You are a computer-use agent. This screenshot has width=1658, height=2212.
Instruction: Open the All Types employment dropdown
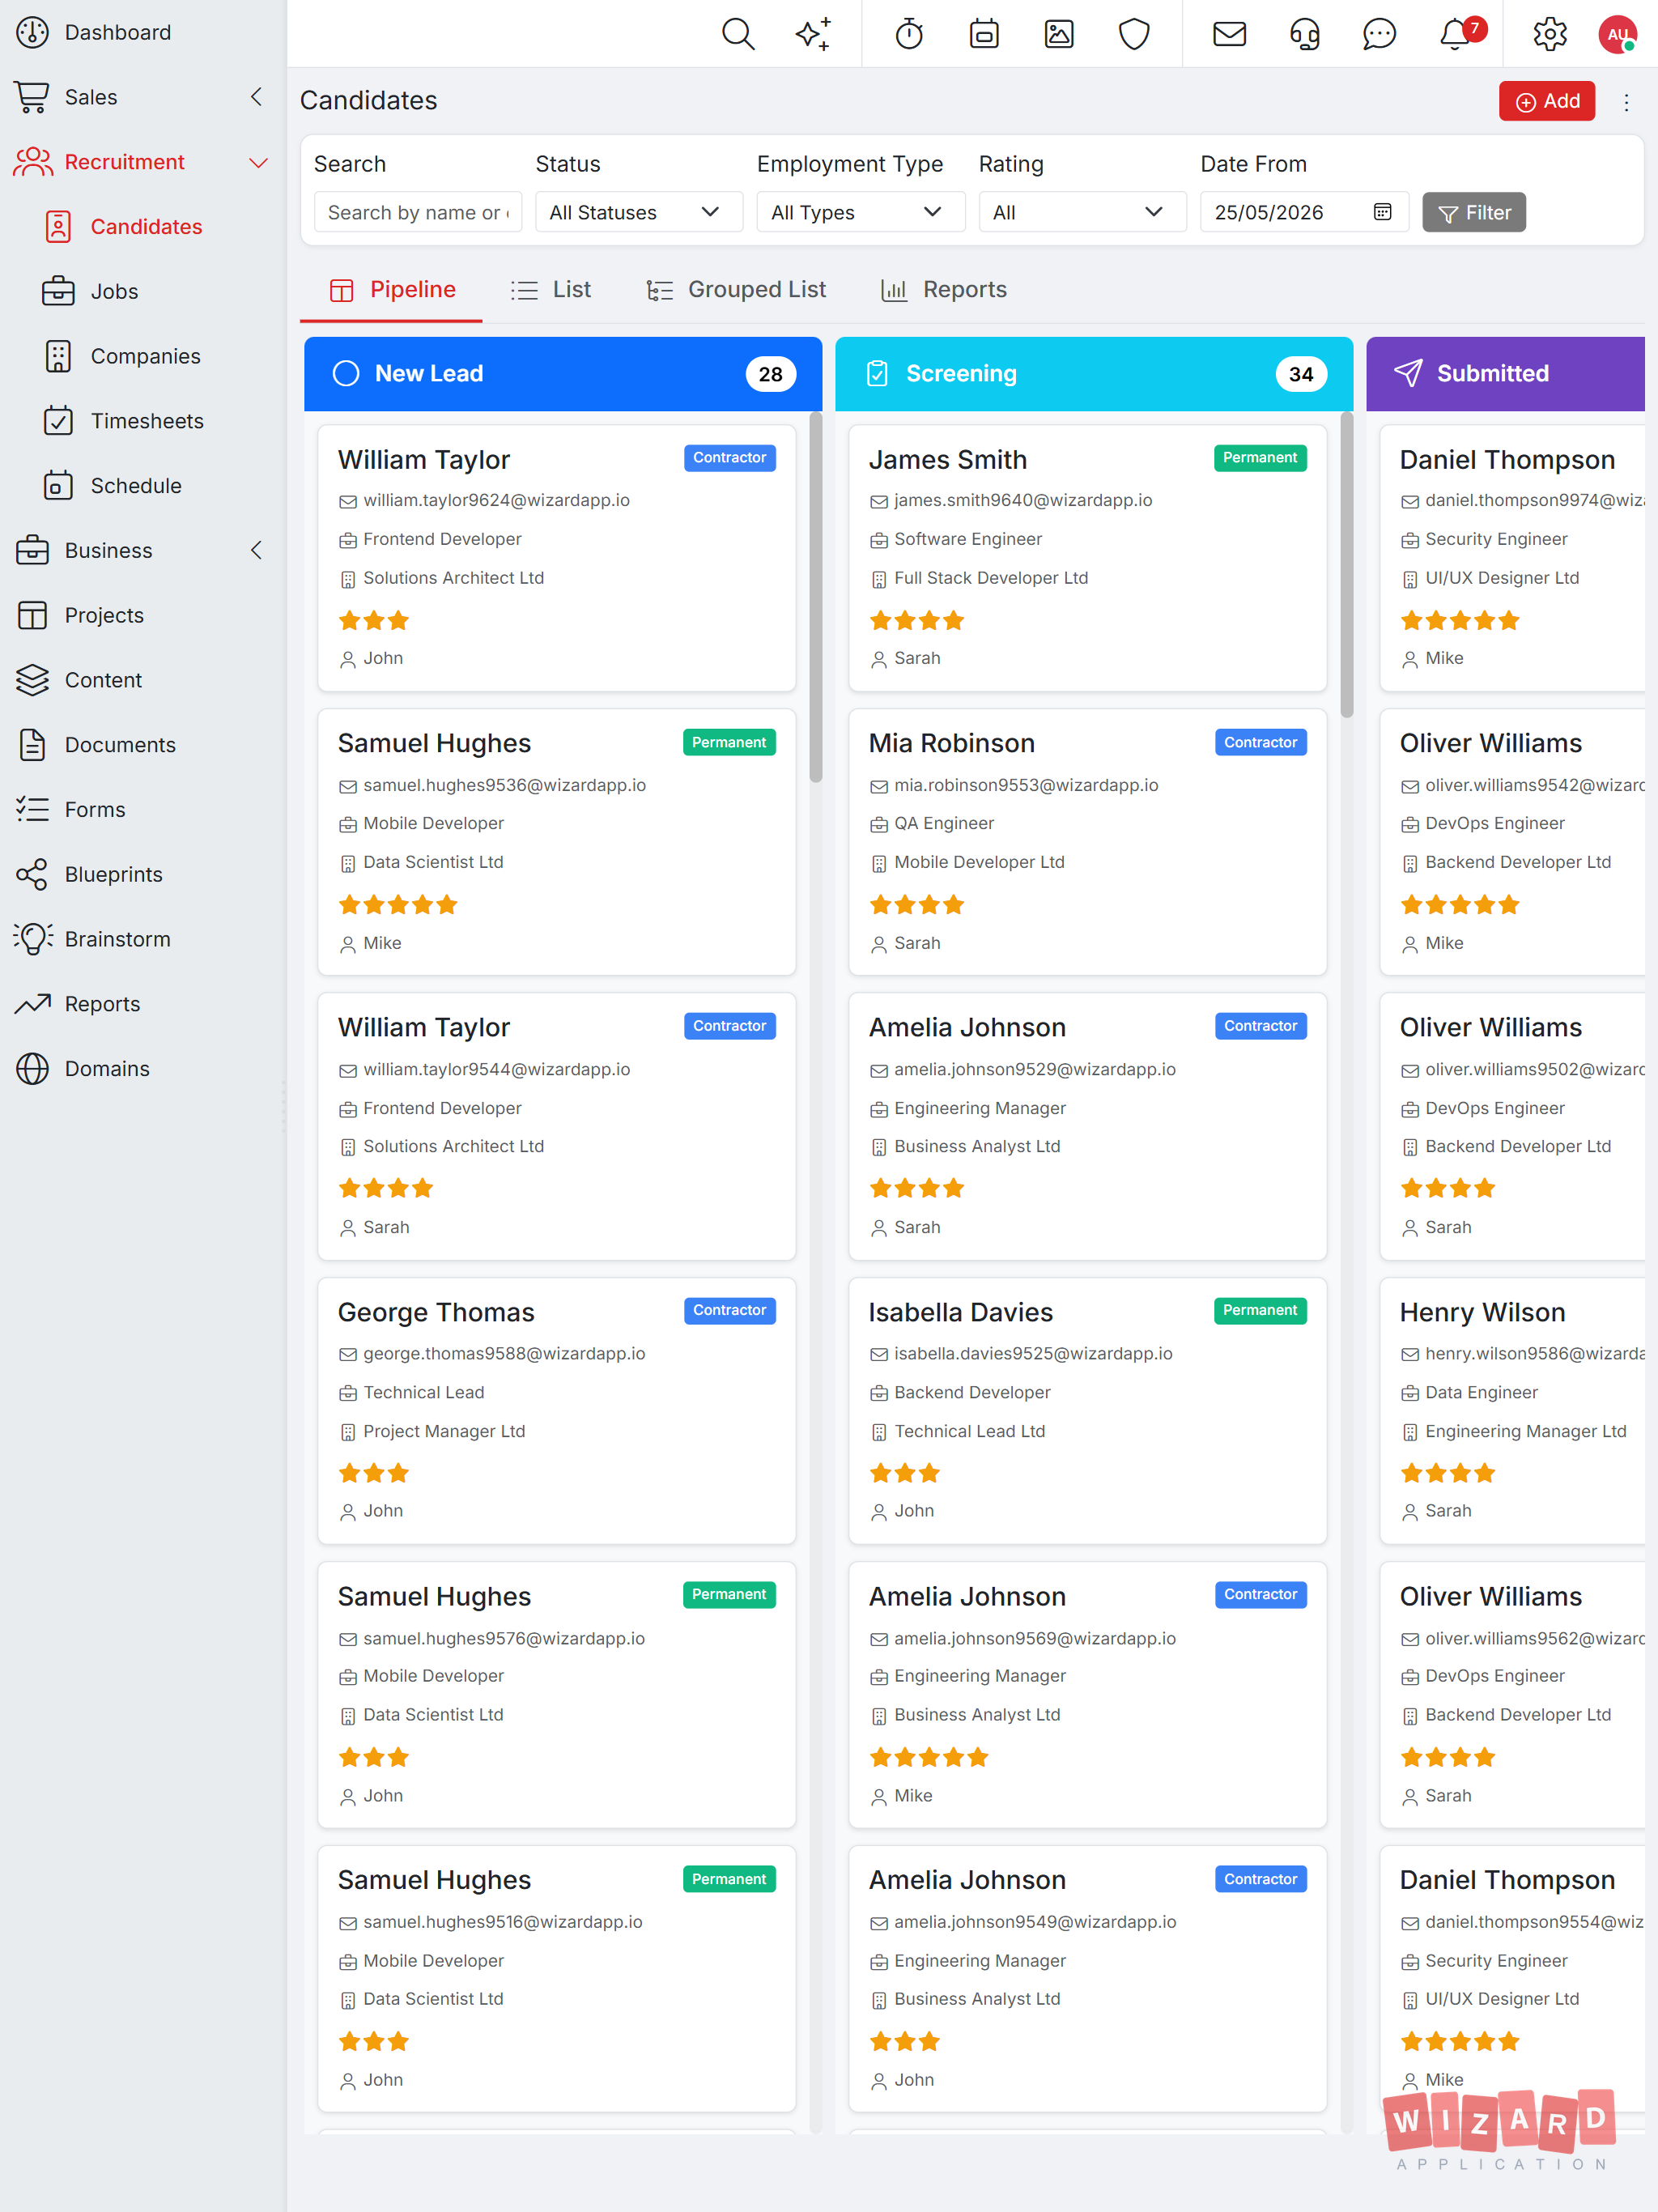[861, 212]
